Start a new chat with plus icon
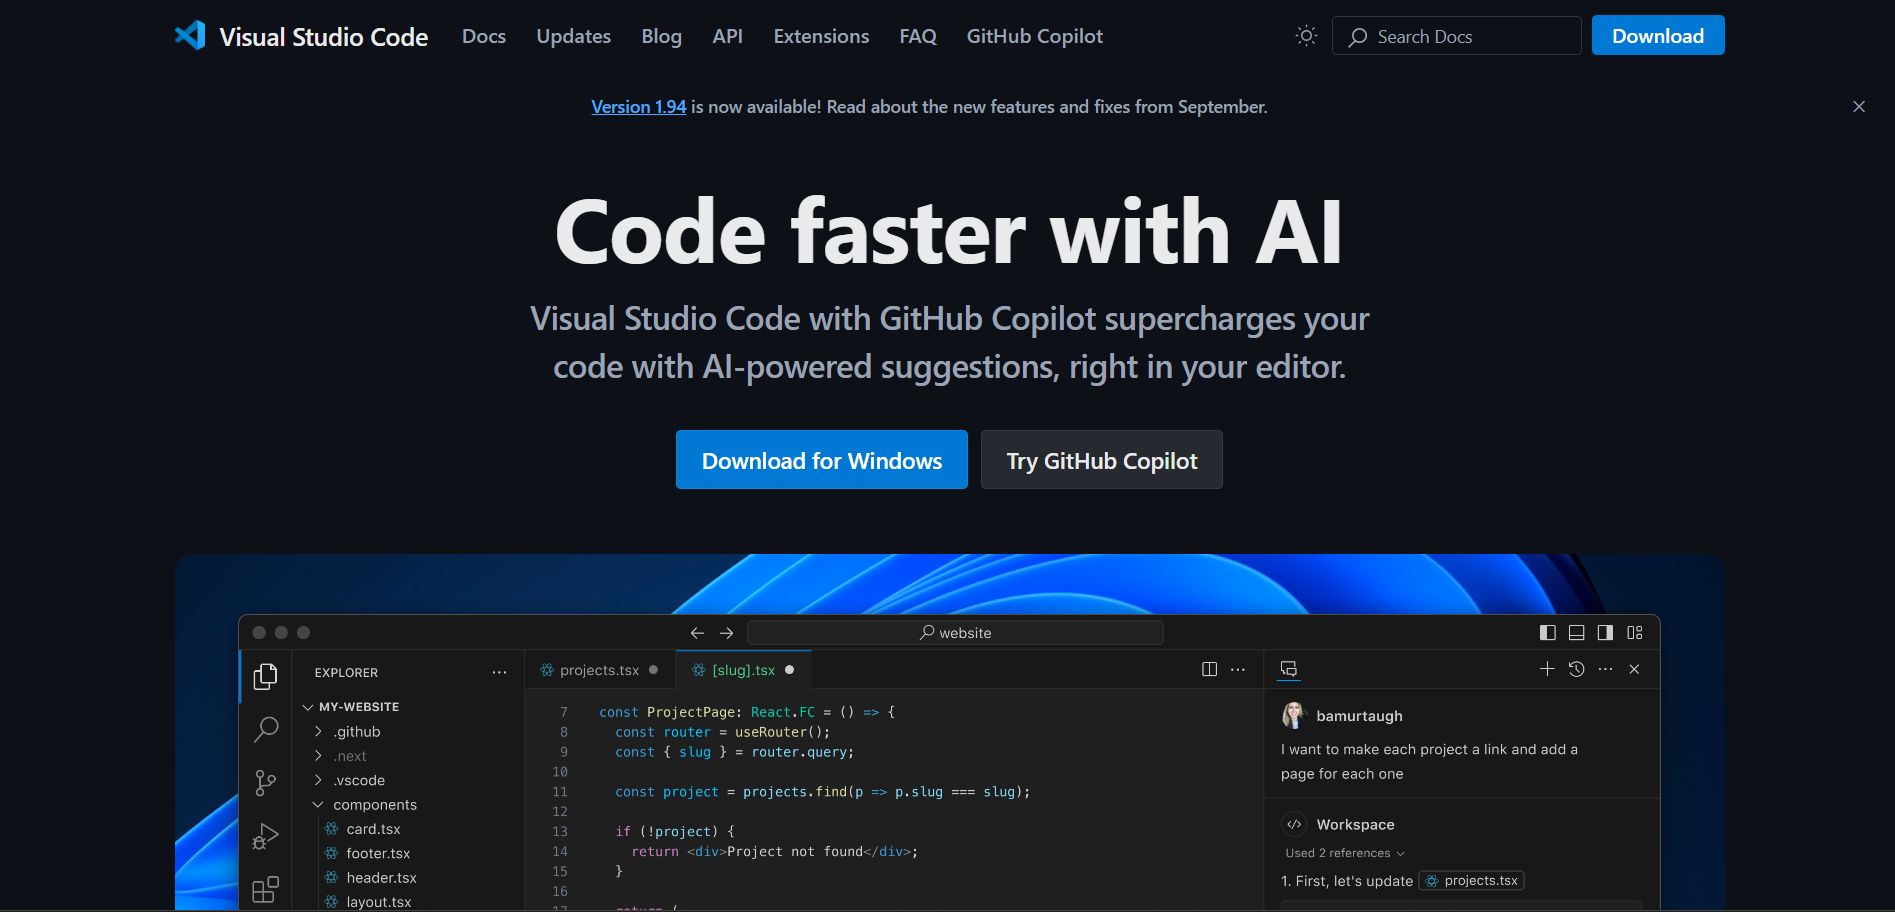1895x912 pixels. 1547,669
